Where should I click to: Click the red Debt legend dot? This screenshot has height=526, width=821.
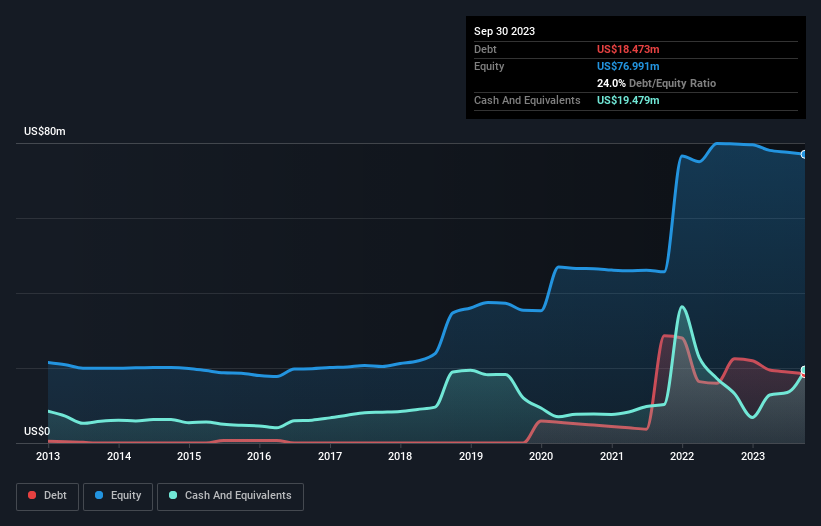(32, 495)
